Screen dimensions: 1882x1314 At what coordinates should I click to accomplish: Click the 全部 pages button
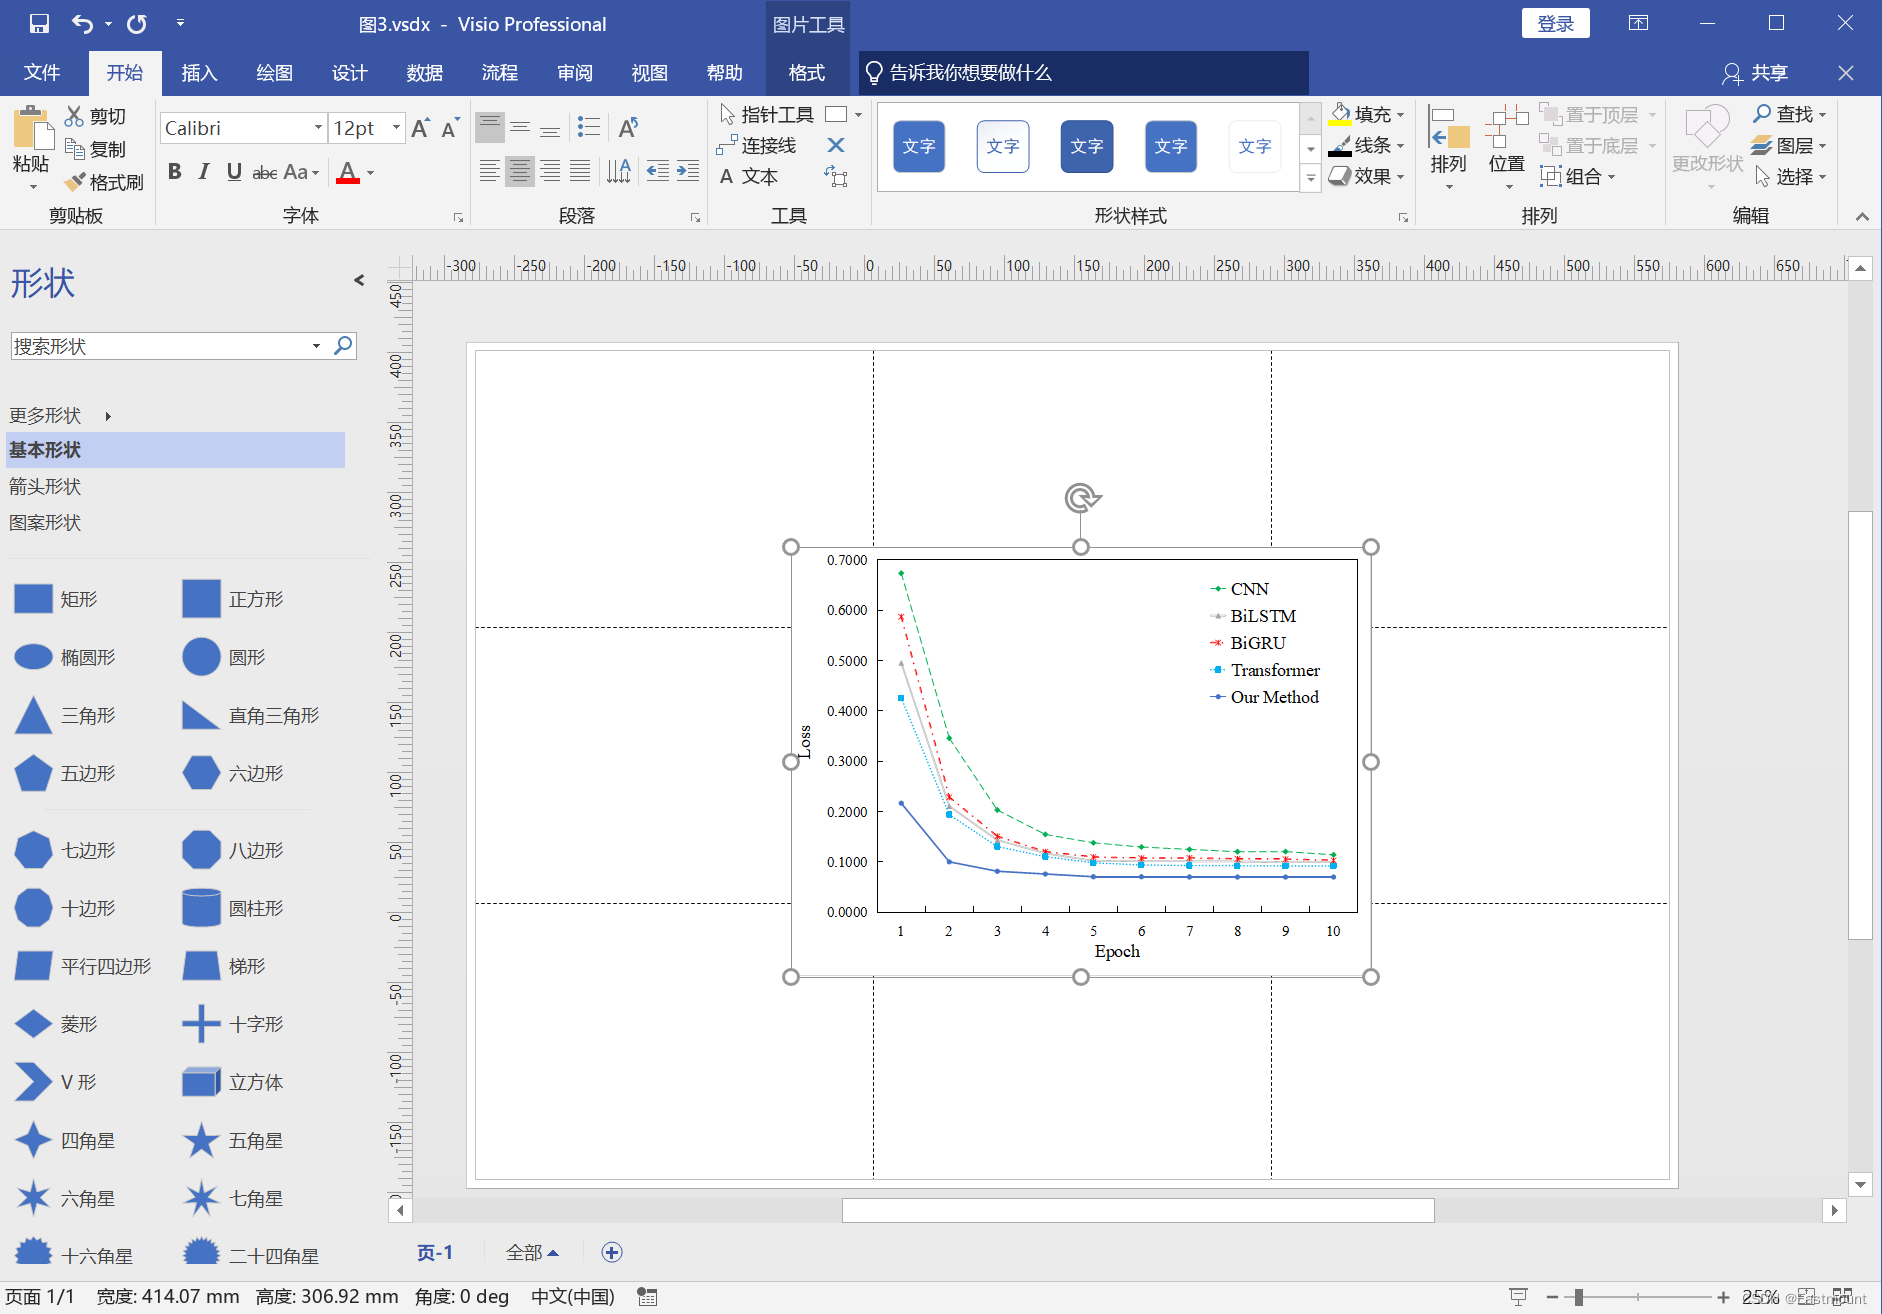(532, 1252)
